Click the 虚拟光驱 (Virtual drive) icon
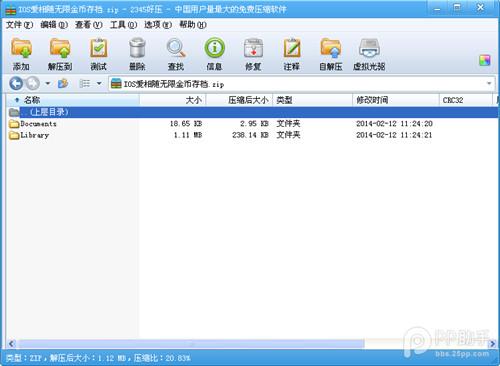 tap(369, 49)
